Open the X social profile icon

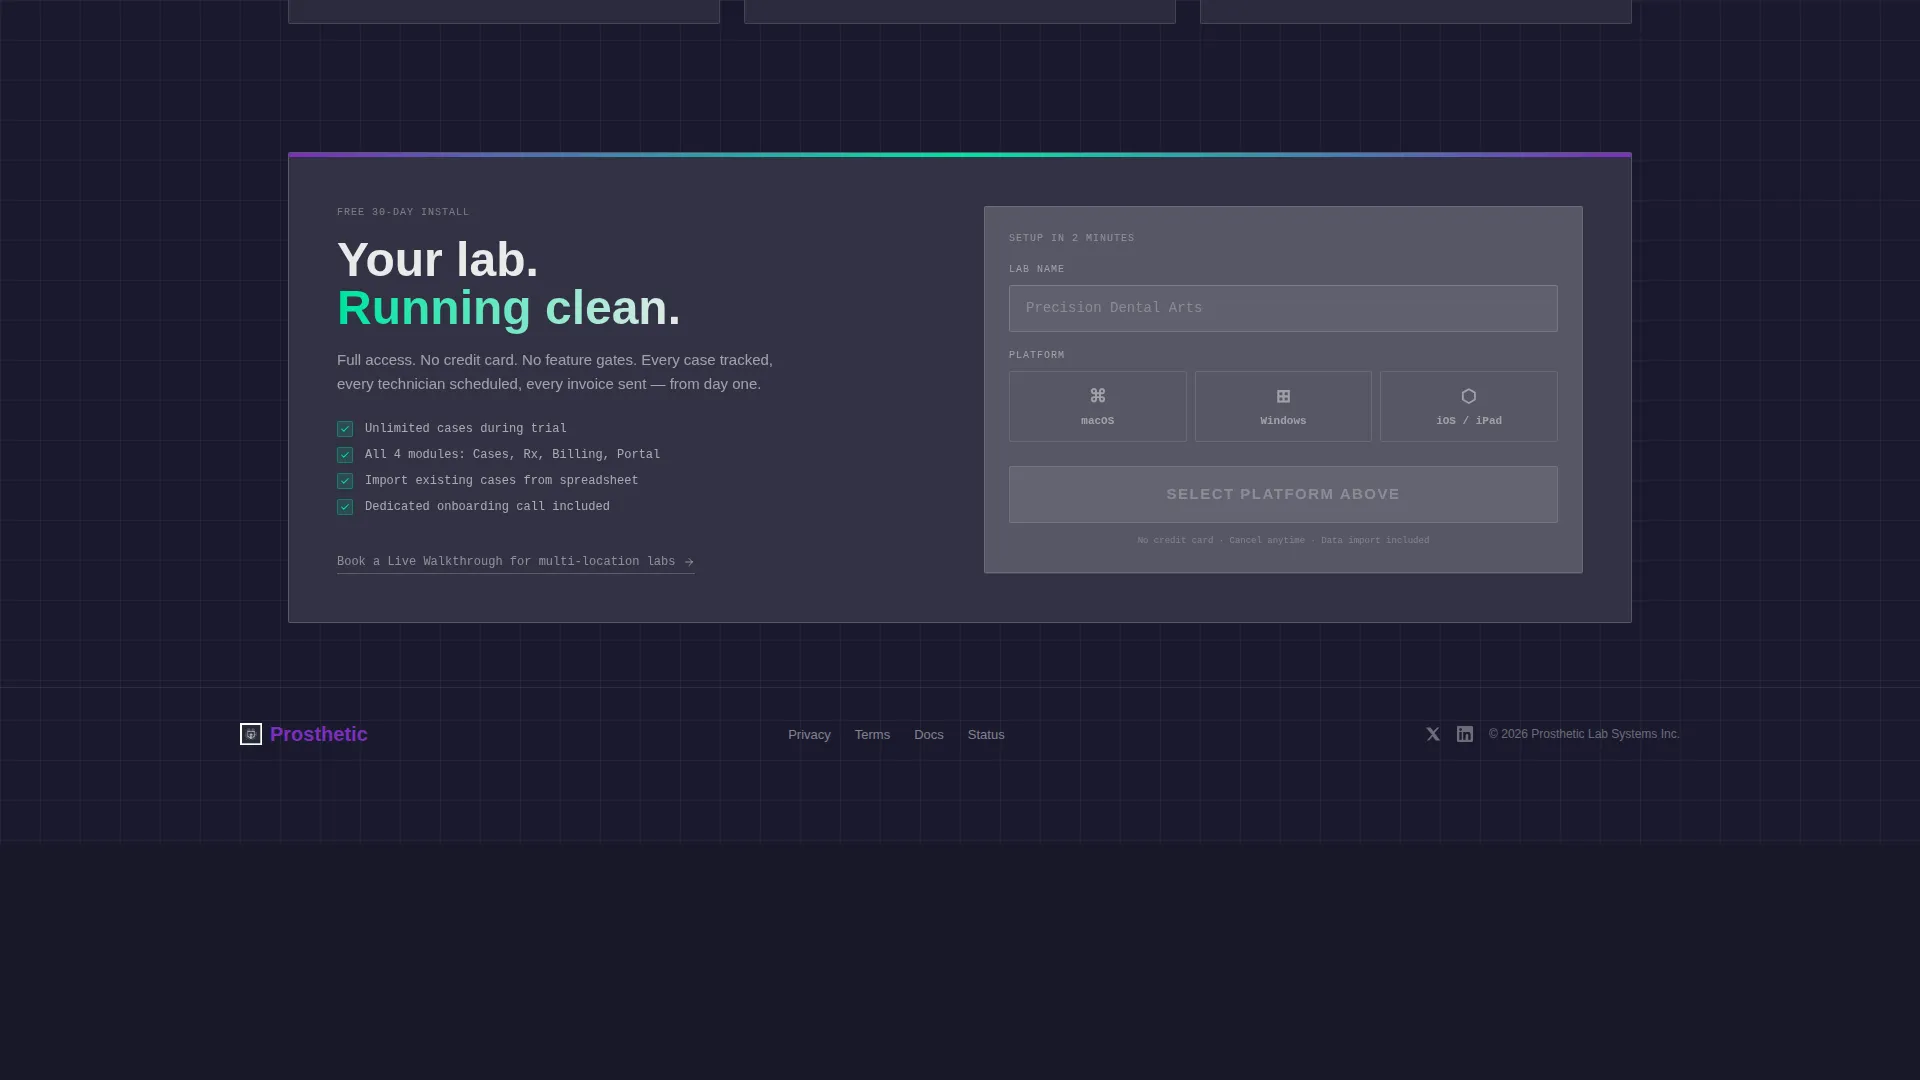point(1433,734)
